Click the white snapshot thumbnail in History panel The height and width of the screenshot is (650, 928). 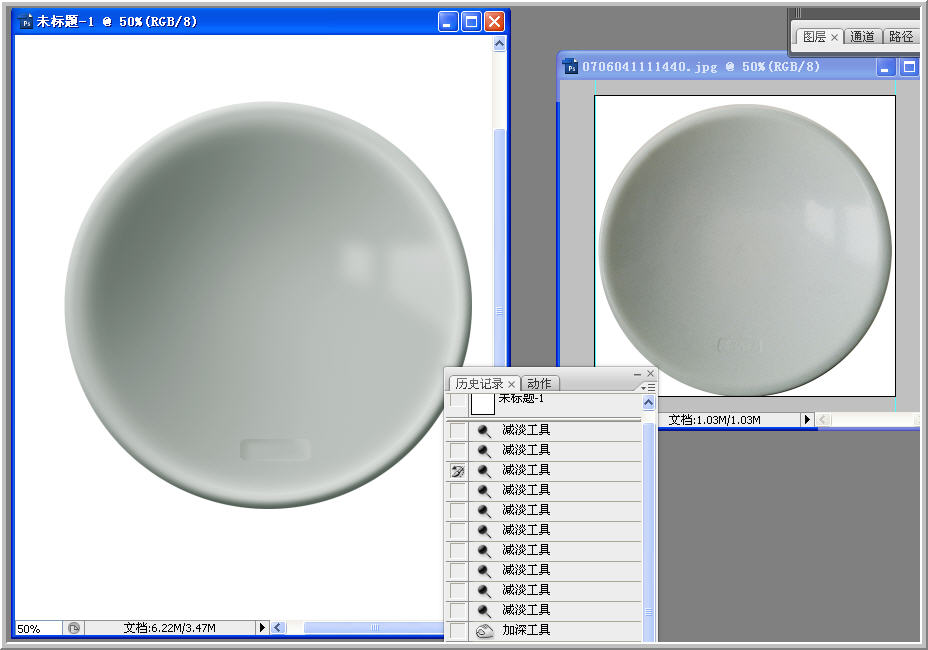482,404
